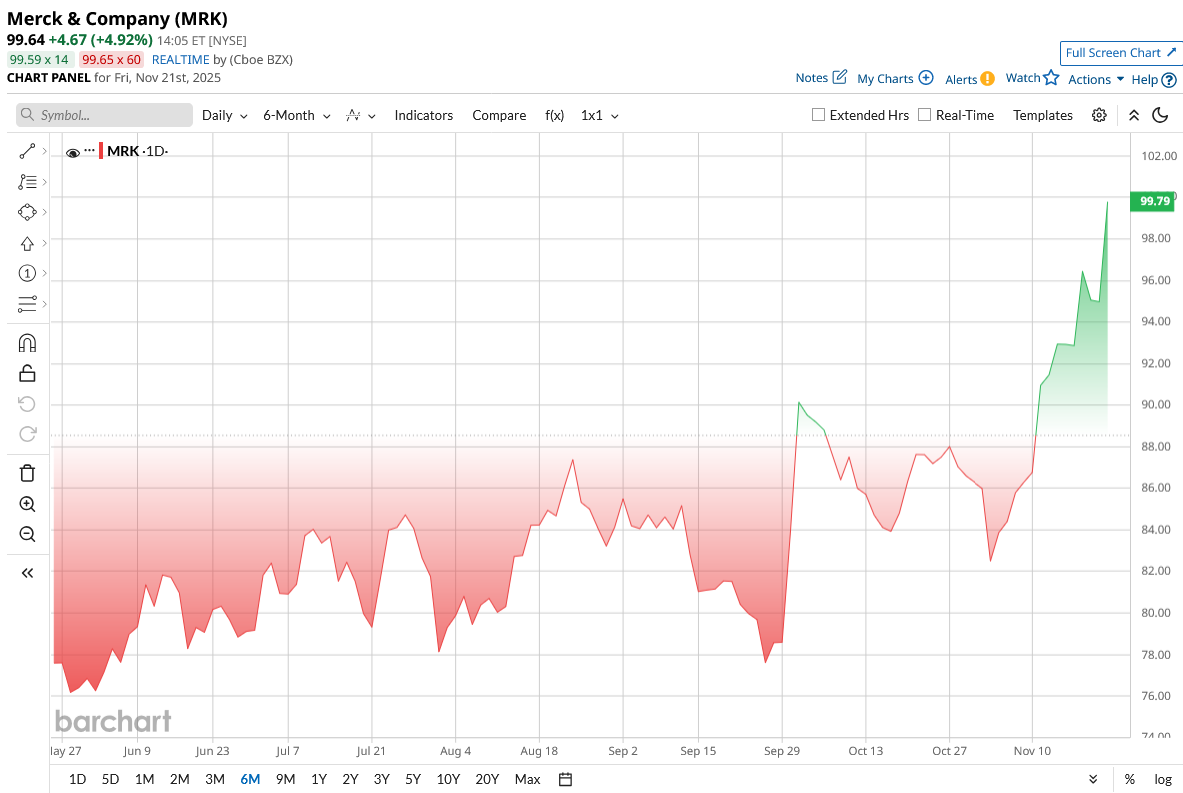The height and width of the screenshot is (793, 1183).
Task: Select the 3M range tab
Action: [x=215, y=779]
